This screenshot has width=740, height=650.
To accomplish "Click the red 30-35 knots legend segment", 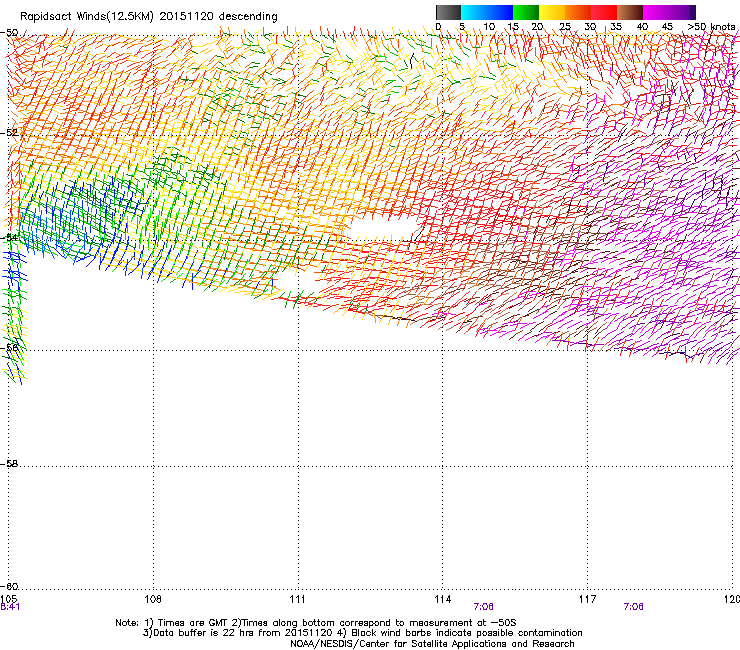I will [x=604, y=12].
